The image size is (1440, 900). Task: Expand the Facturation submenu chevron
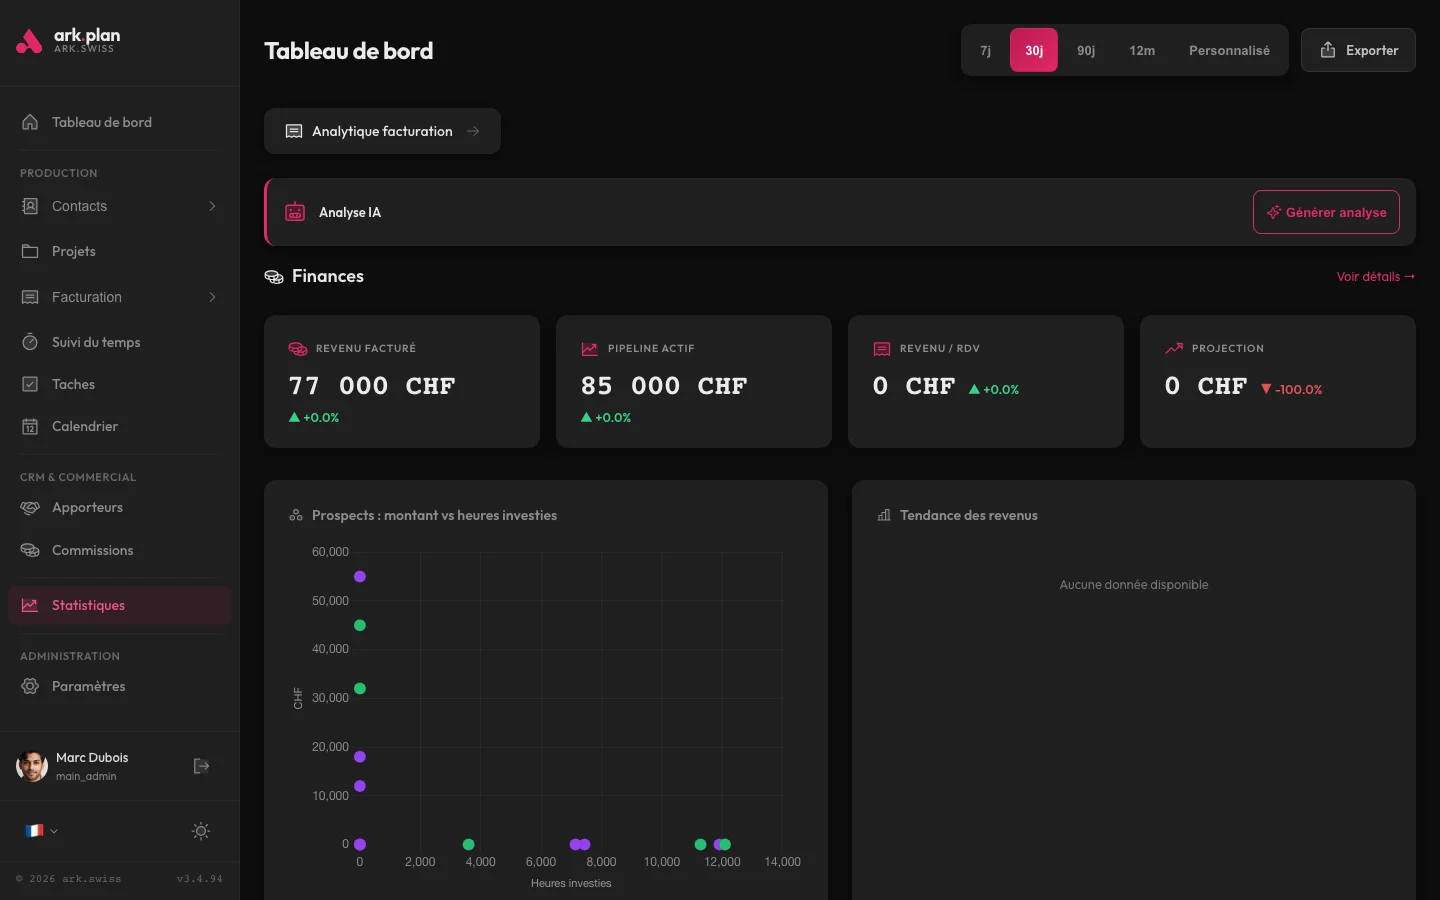click(x=211, y=297)
